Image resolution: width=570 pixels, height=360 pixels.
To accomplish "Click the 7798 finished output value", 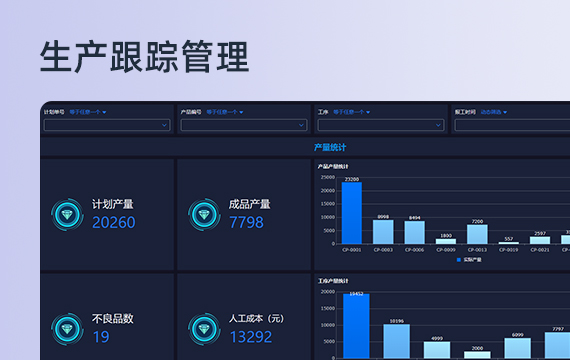I will [246, 223].
